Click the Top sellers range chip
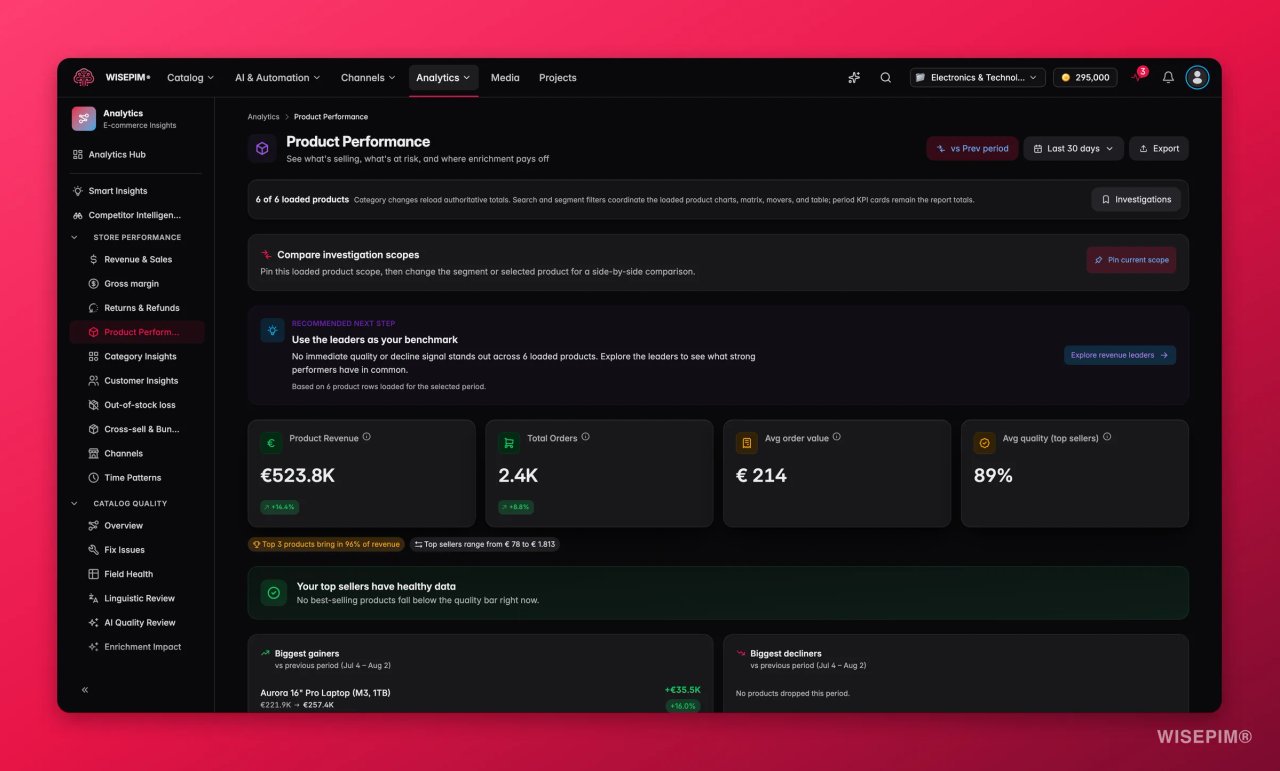The width and height of the screenshot is (1280, 771). (x=485, y=545)
